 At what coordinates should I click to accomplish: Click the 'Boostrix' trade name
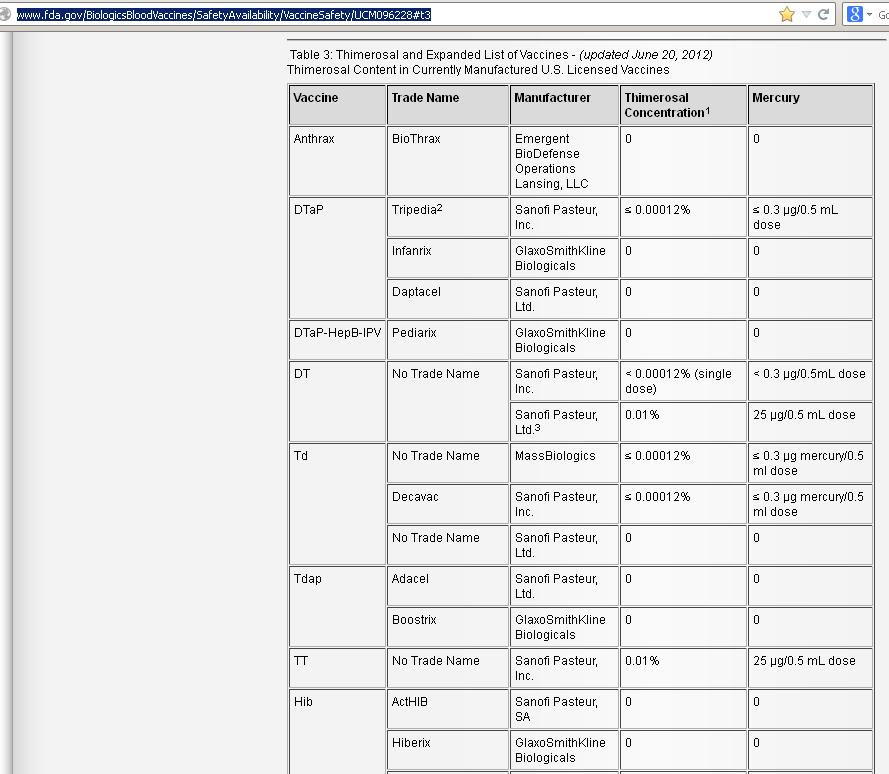tap(414, 620)
